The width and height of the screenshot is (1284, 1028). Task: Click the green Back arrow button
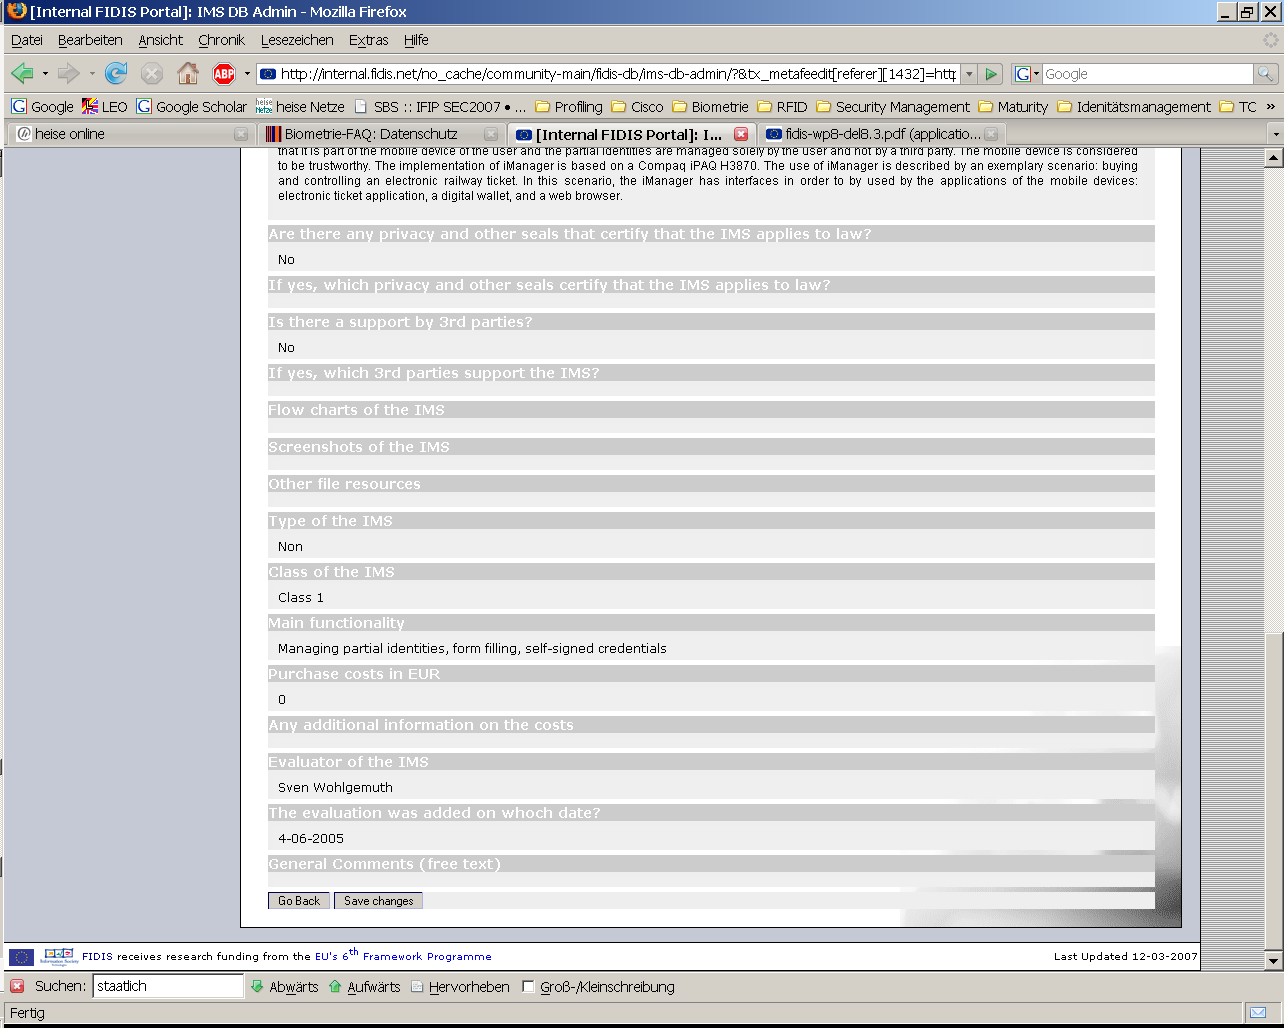[x=22, y=73]
